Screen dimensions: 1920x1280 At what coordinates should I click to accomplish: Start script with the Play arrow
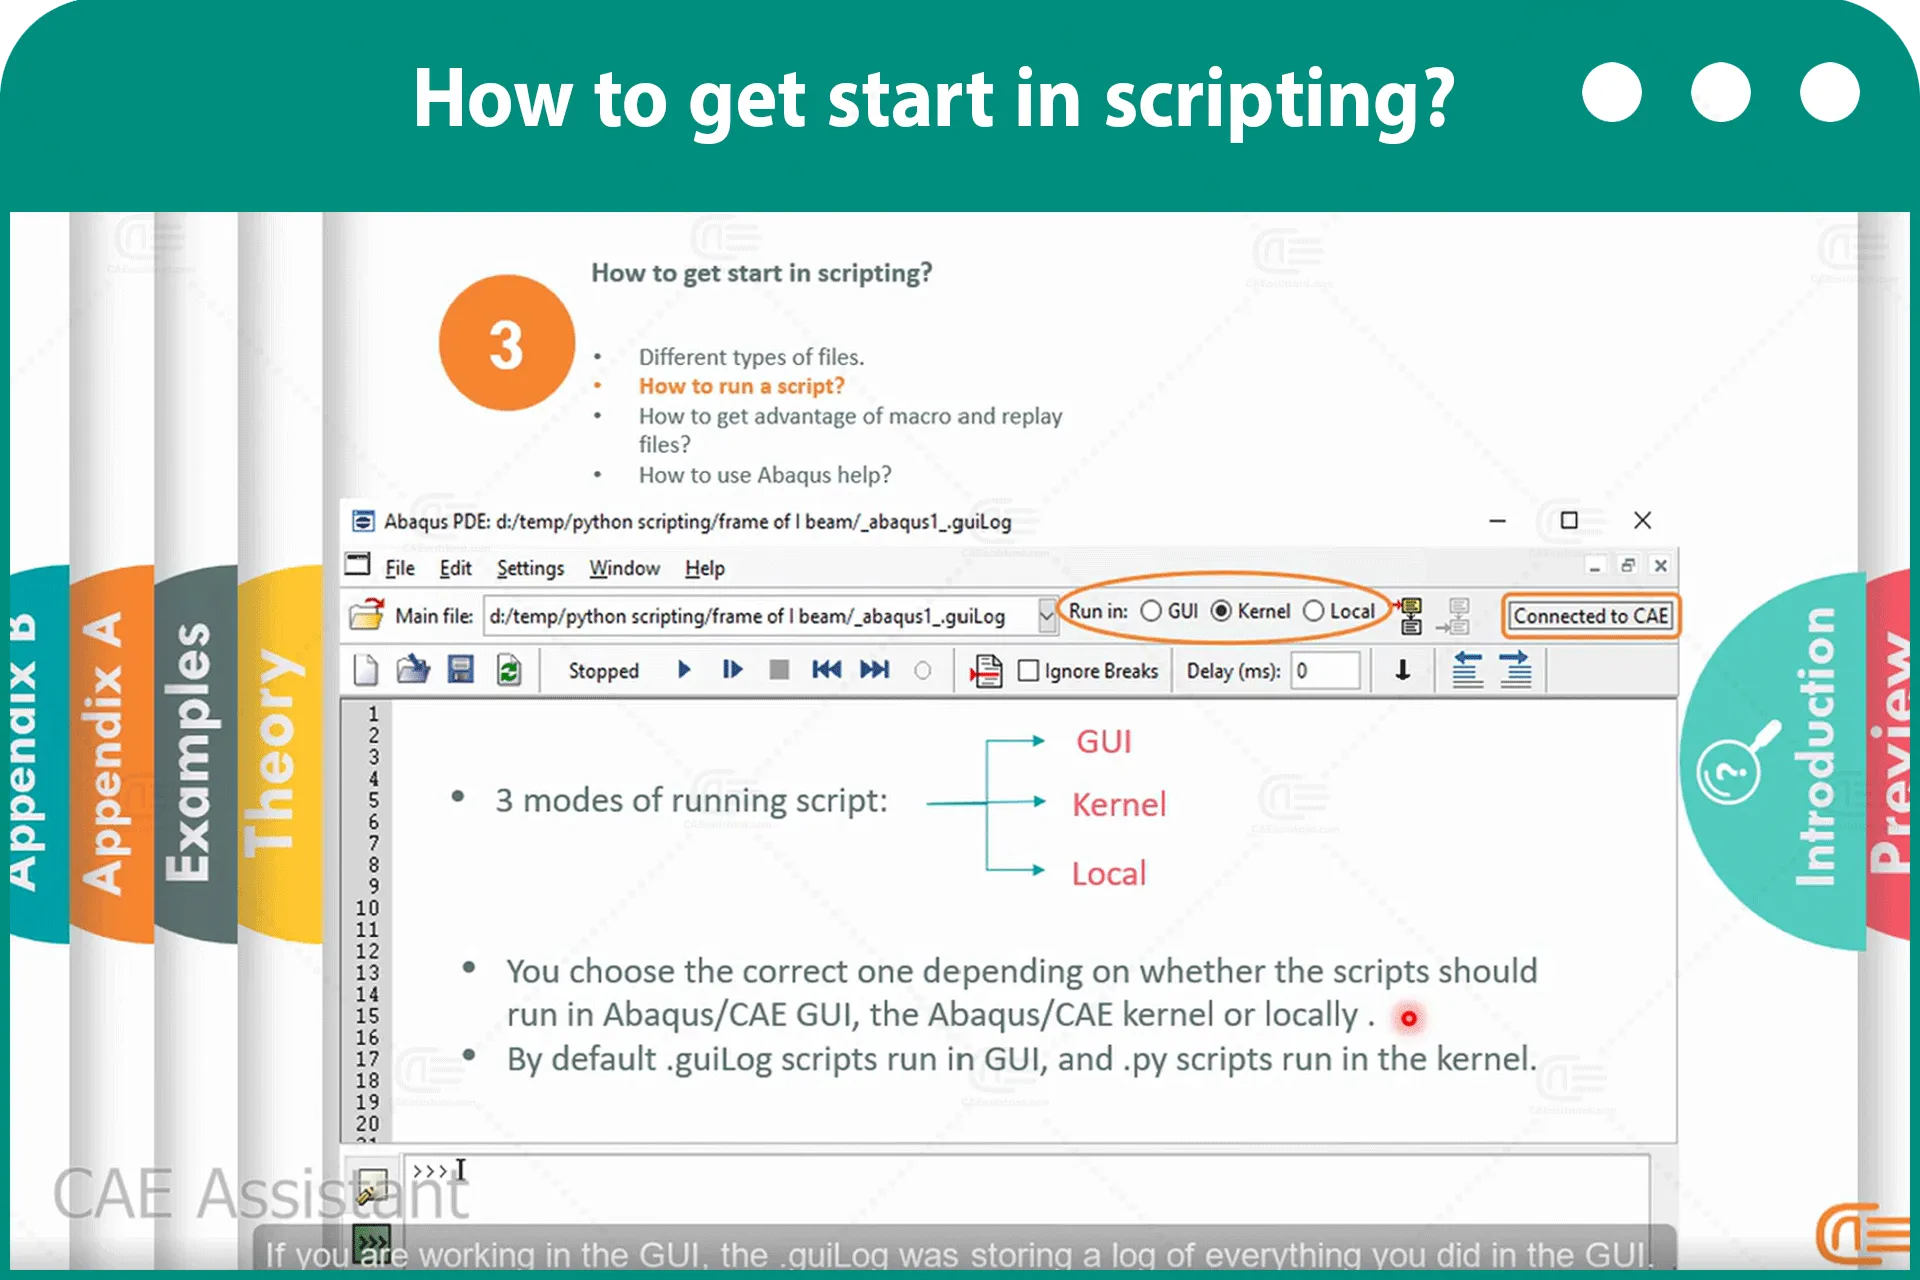[x=684, y=670]
